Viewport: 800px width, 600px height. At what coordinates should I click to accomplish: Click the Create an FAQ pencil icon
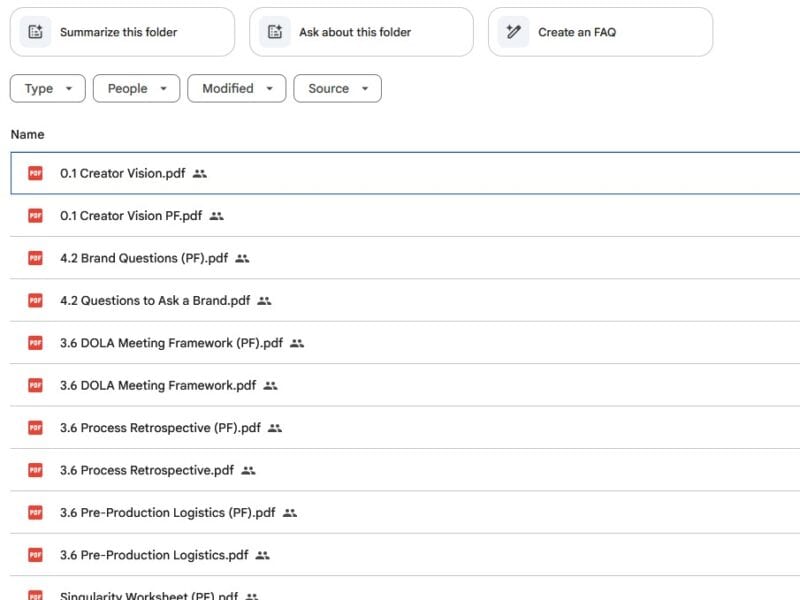(514, 32)
